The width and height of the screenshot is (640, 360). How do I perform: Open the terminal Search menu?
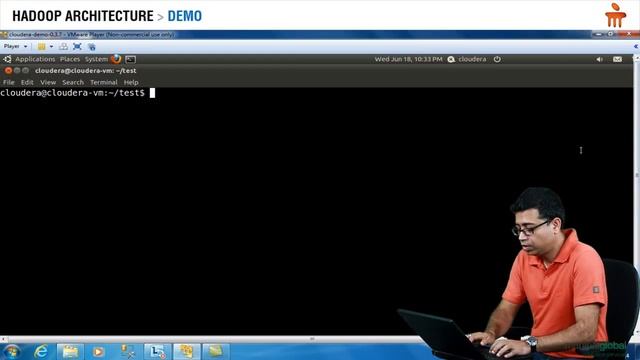73,82
